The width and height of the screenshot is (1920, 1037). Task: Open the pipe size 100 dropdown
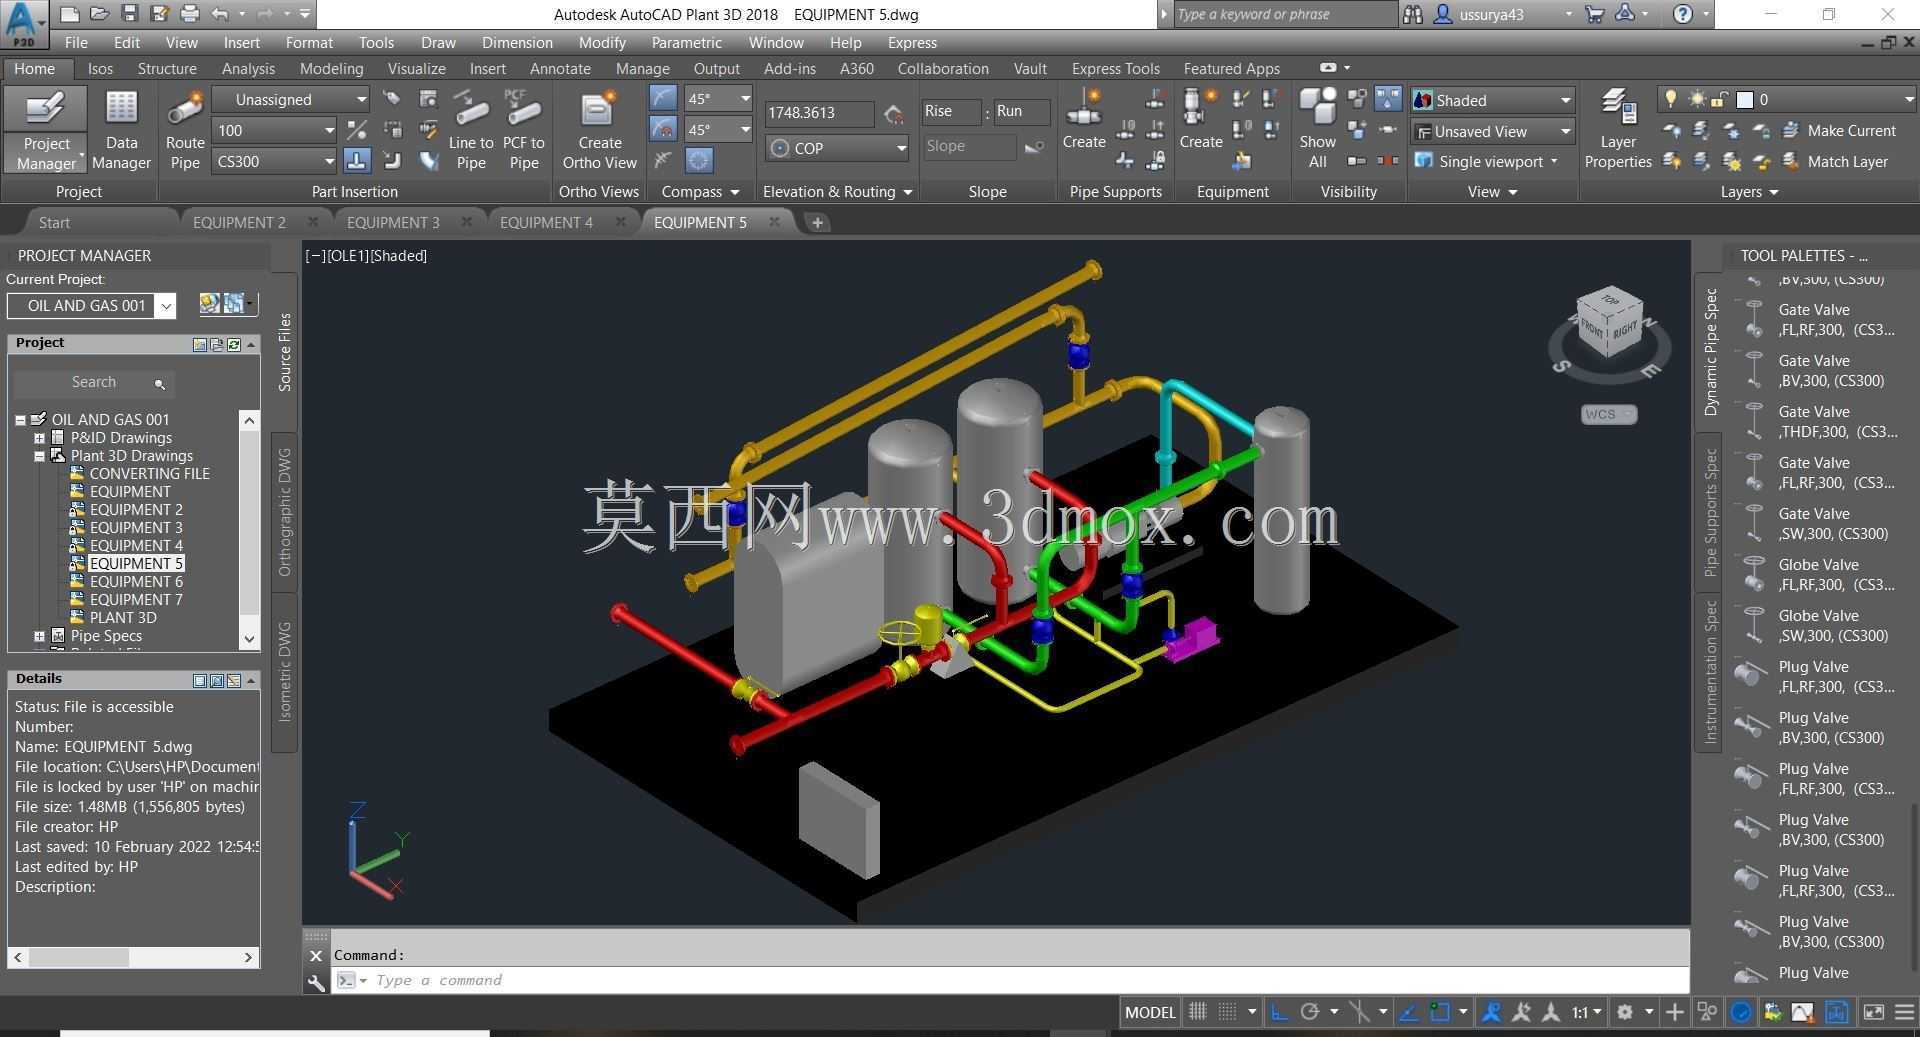(x=275, y=130)
